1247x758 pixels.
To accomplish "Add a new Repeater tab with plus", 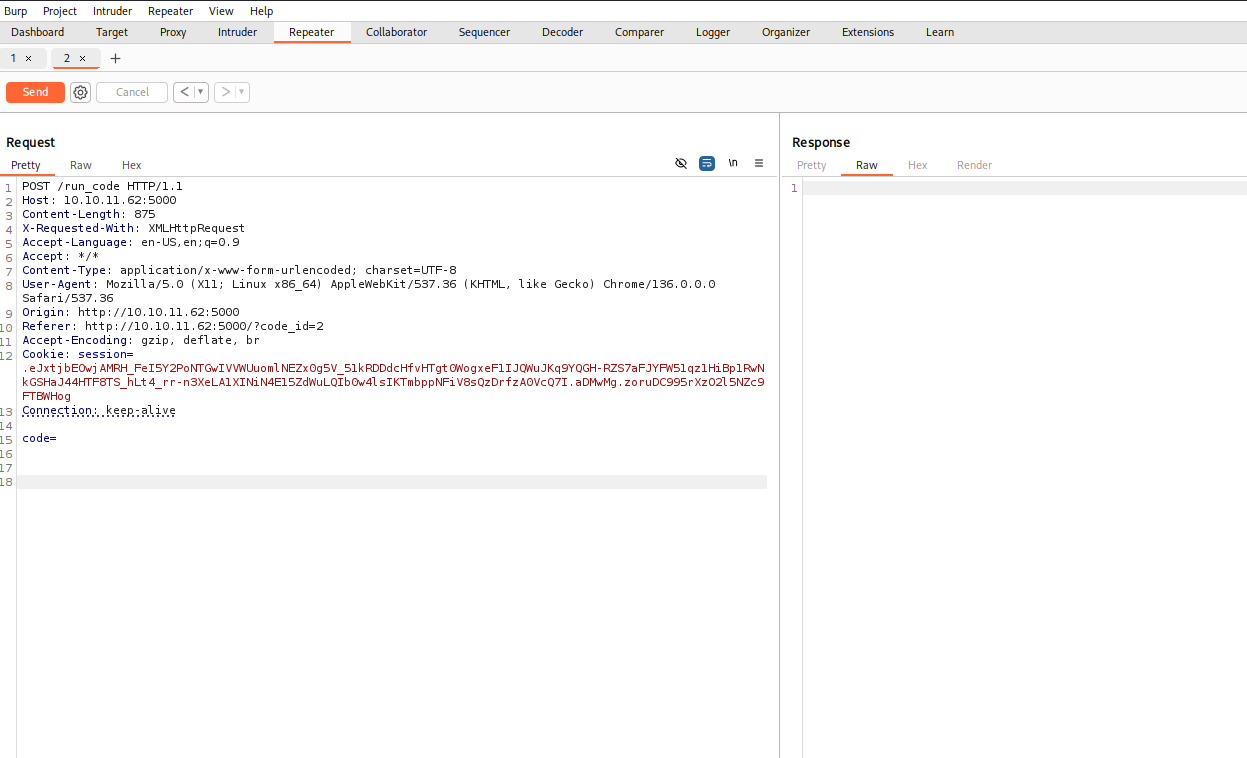I will coord(115,58).
